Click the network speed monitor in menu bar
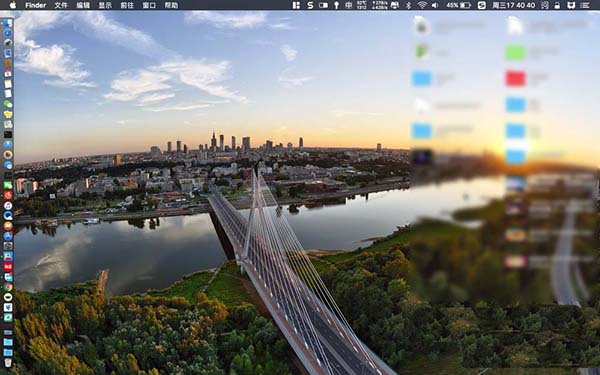 tap(380, 5)
